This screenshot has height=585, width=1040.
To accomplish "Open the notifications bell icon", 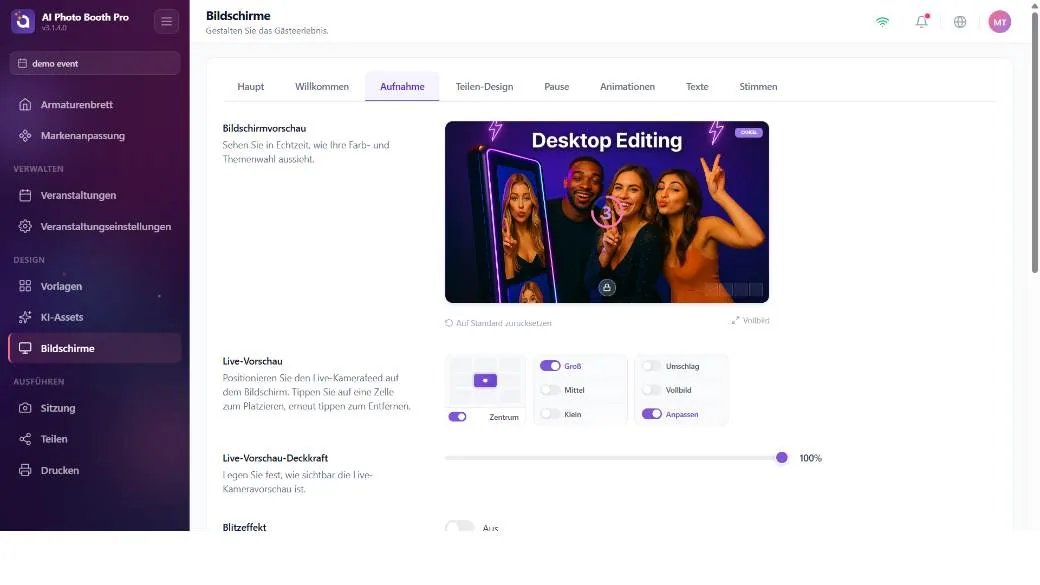I will (x=921, y=21).
